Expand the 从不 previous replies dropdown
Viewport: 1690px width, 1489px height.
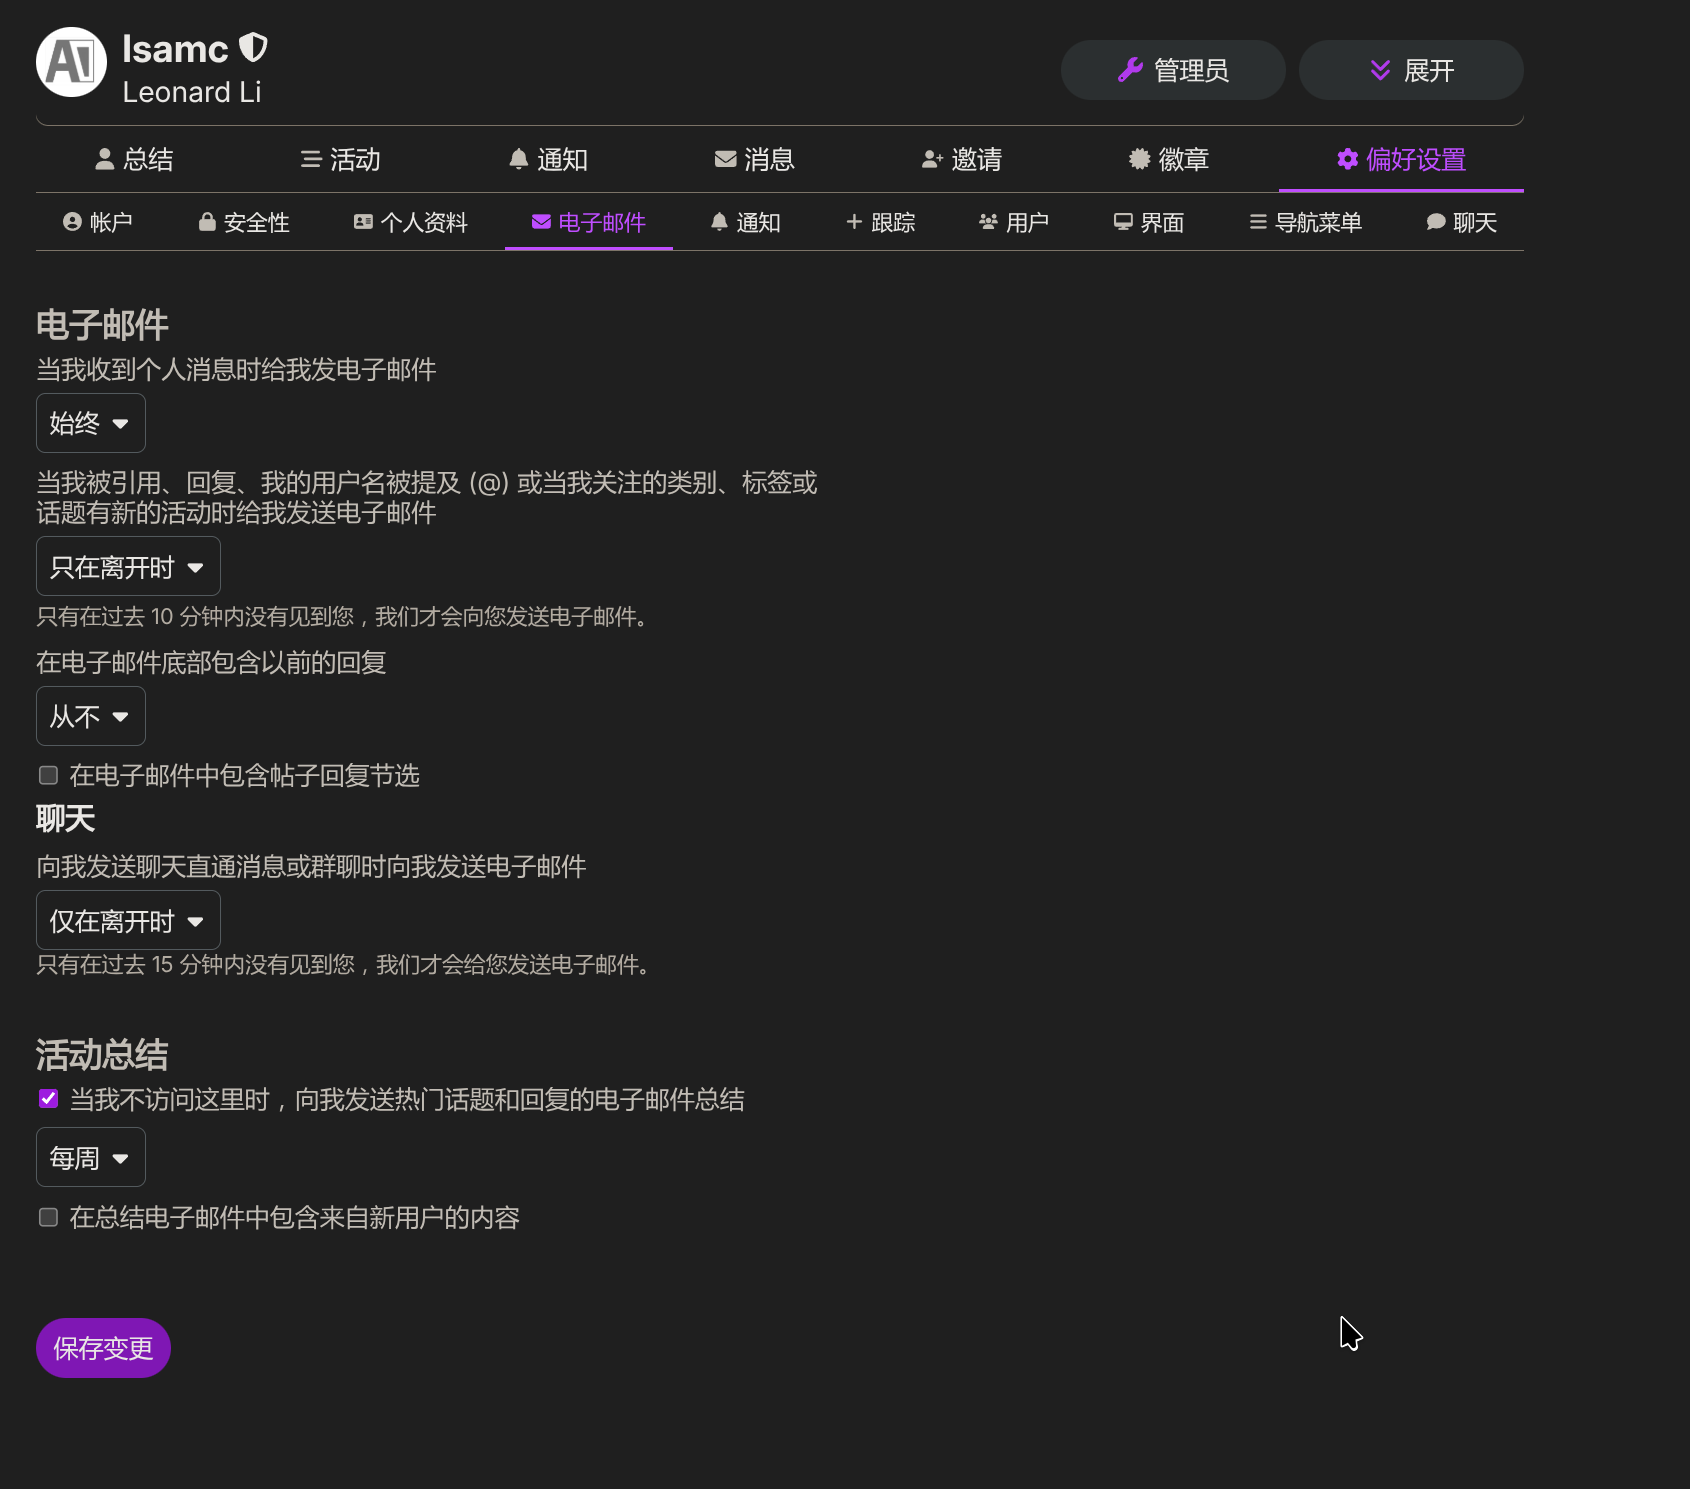pos(90,716)
